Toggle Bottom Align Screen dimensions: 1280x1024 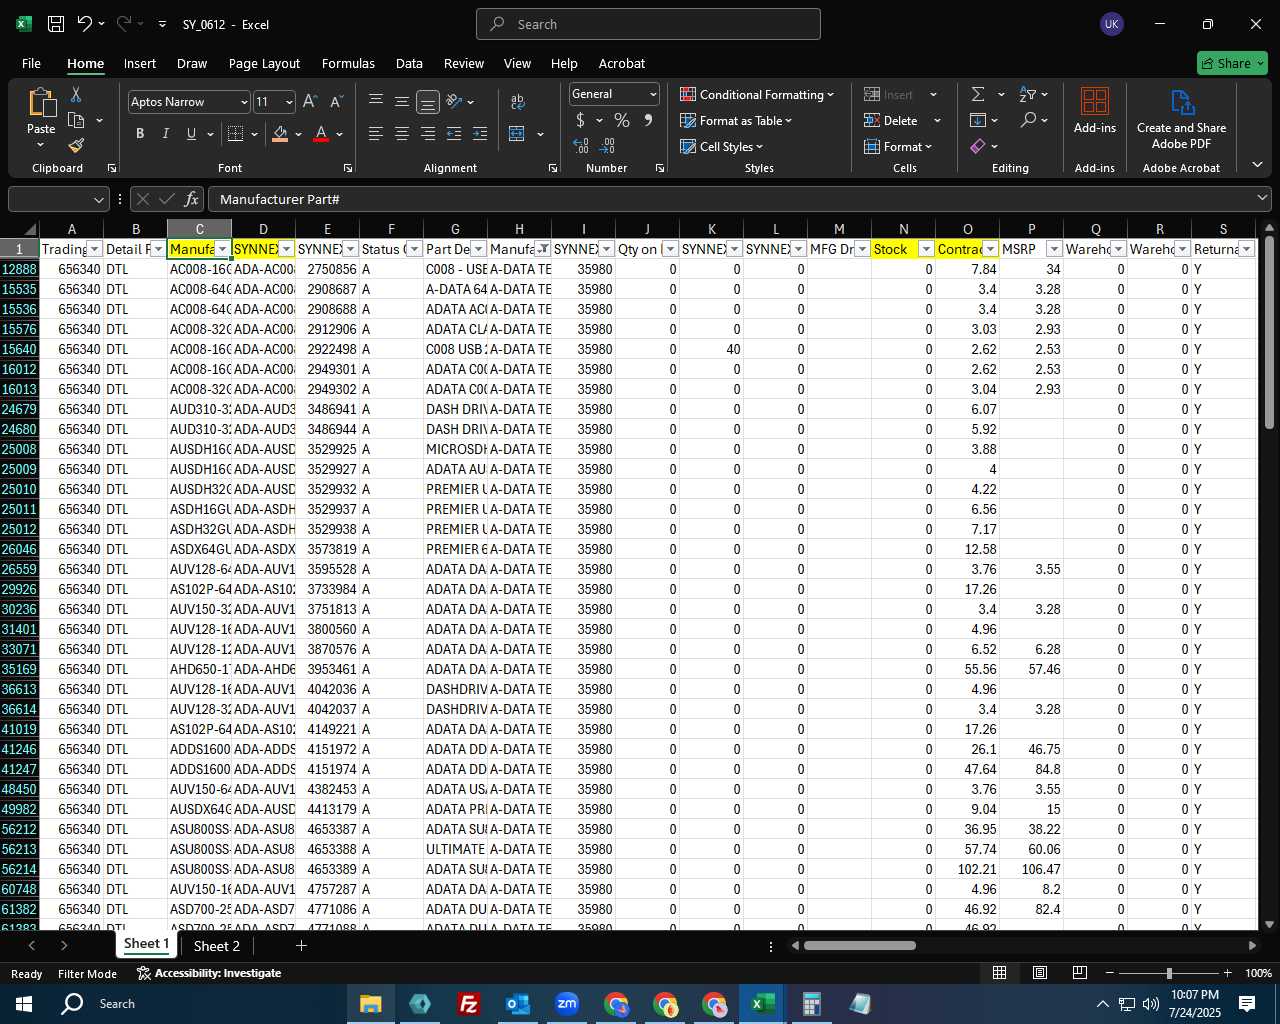[x=428, y=102]
